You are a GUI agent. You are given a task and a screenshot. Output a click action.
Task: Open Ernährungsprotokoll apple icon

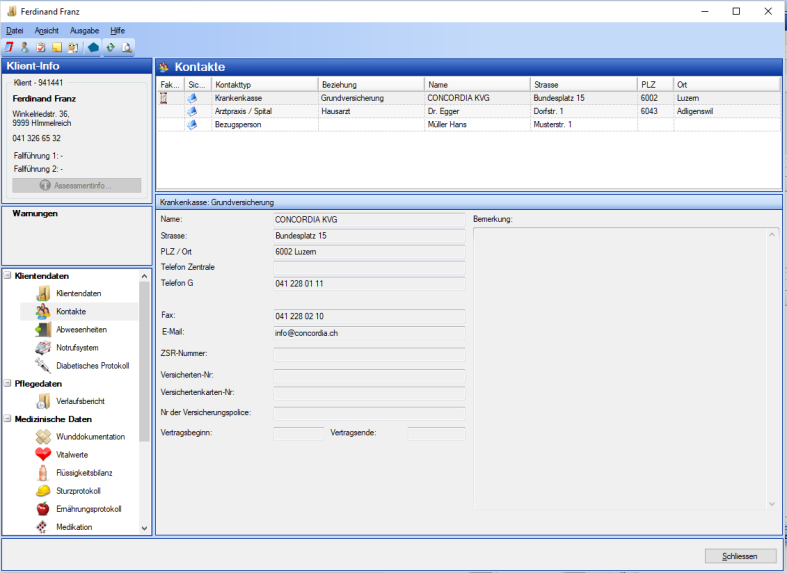coord(43,509)
